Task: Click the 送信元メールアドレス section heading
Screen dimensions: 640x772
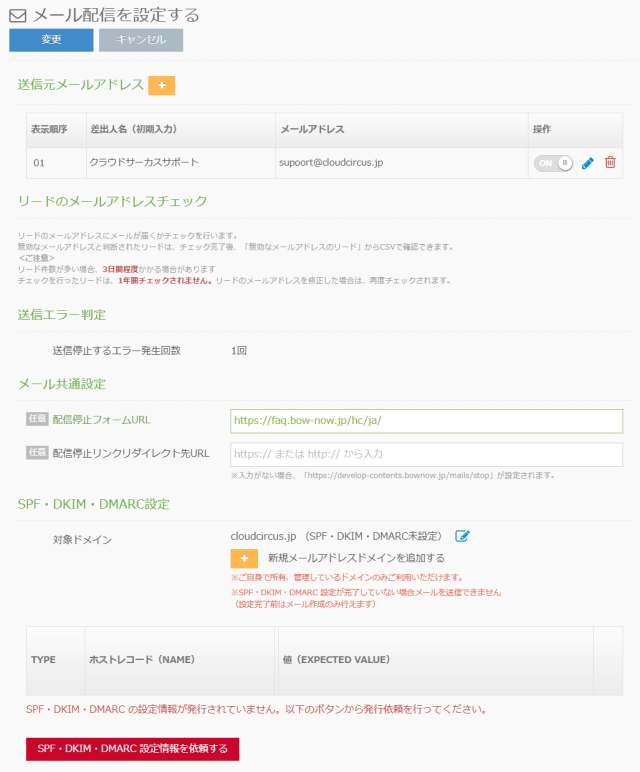Action: click(81, 85)
